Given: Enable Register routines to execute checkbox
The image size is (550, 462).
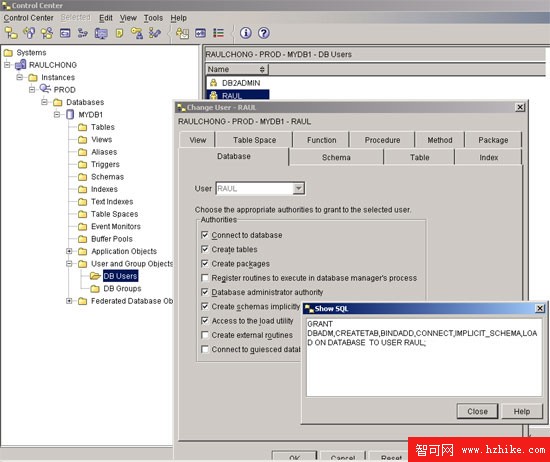Looking at the screenshot, I should tap(205, 278).
